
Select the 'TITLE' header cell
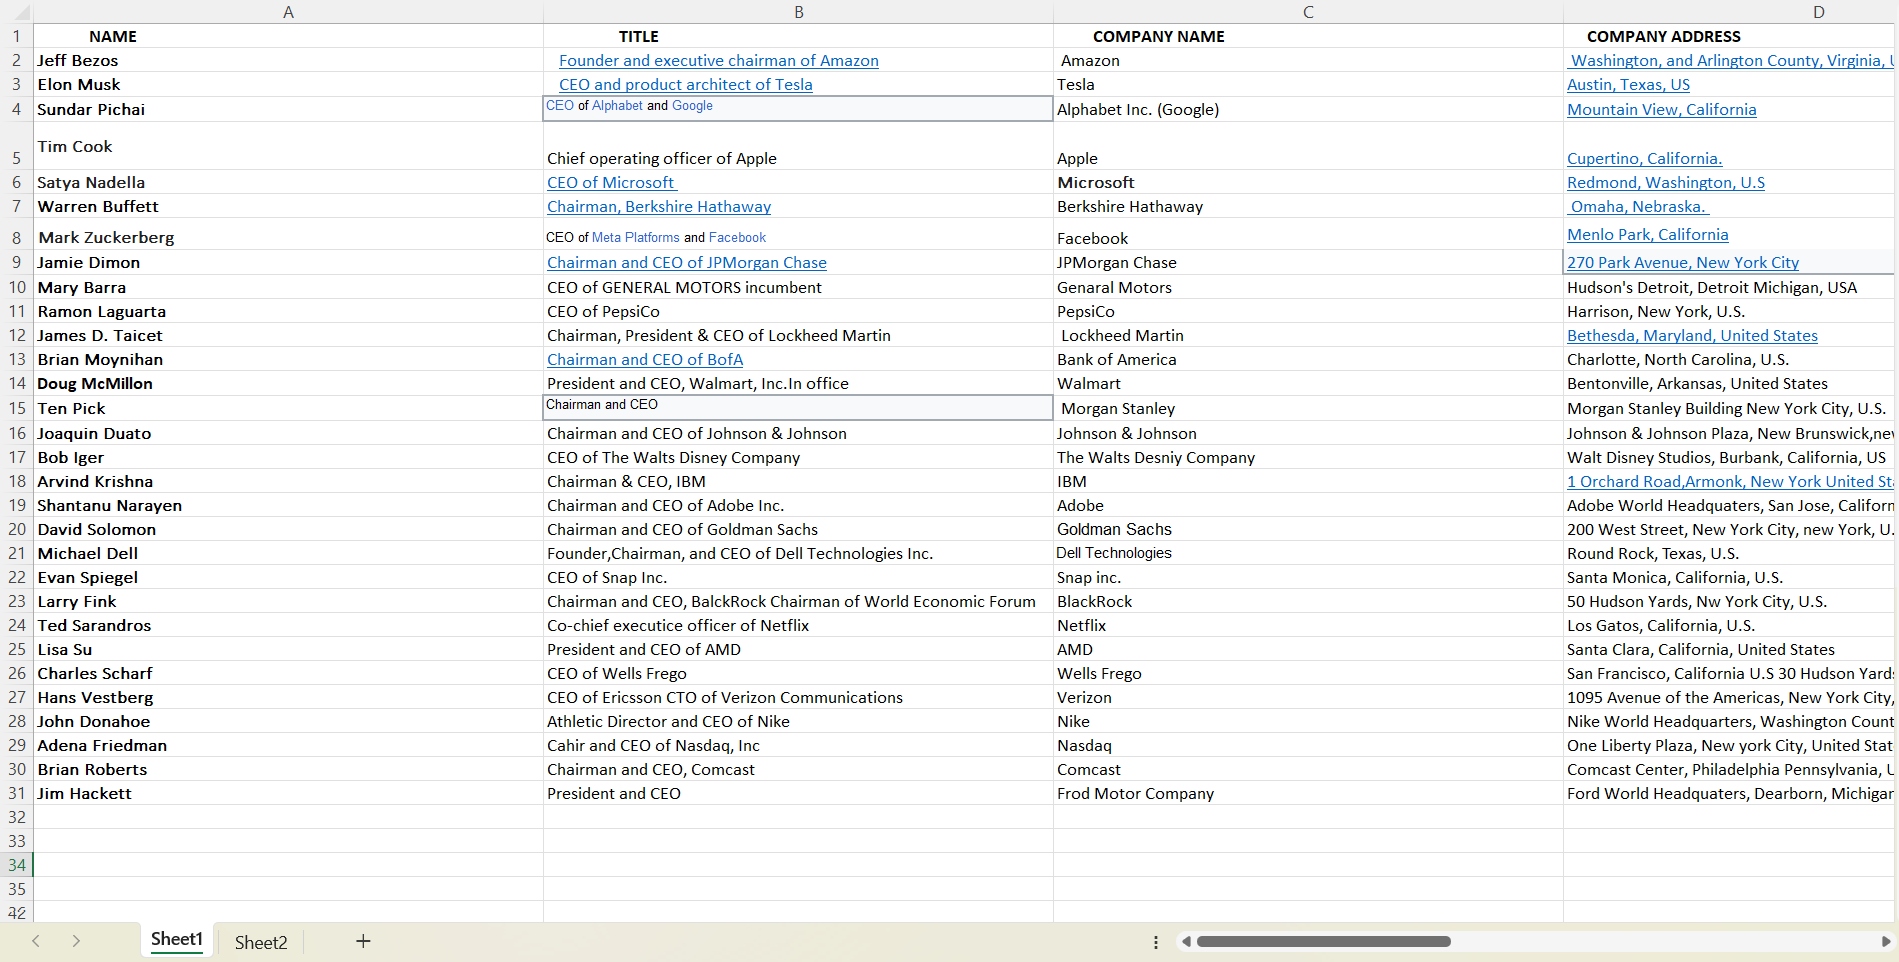point(798,36)
